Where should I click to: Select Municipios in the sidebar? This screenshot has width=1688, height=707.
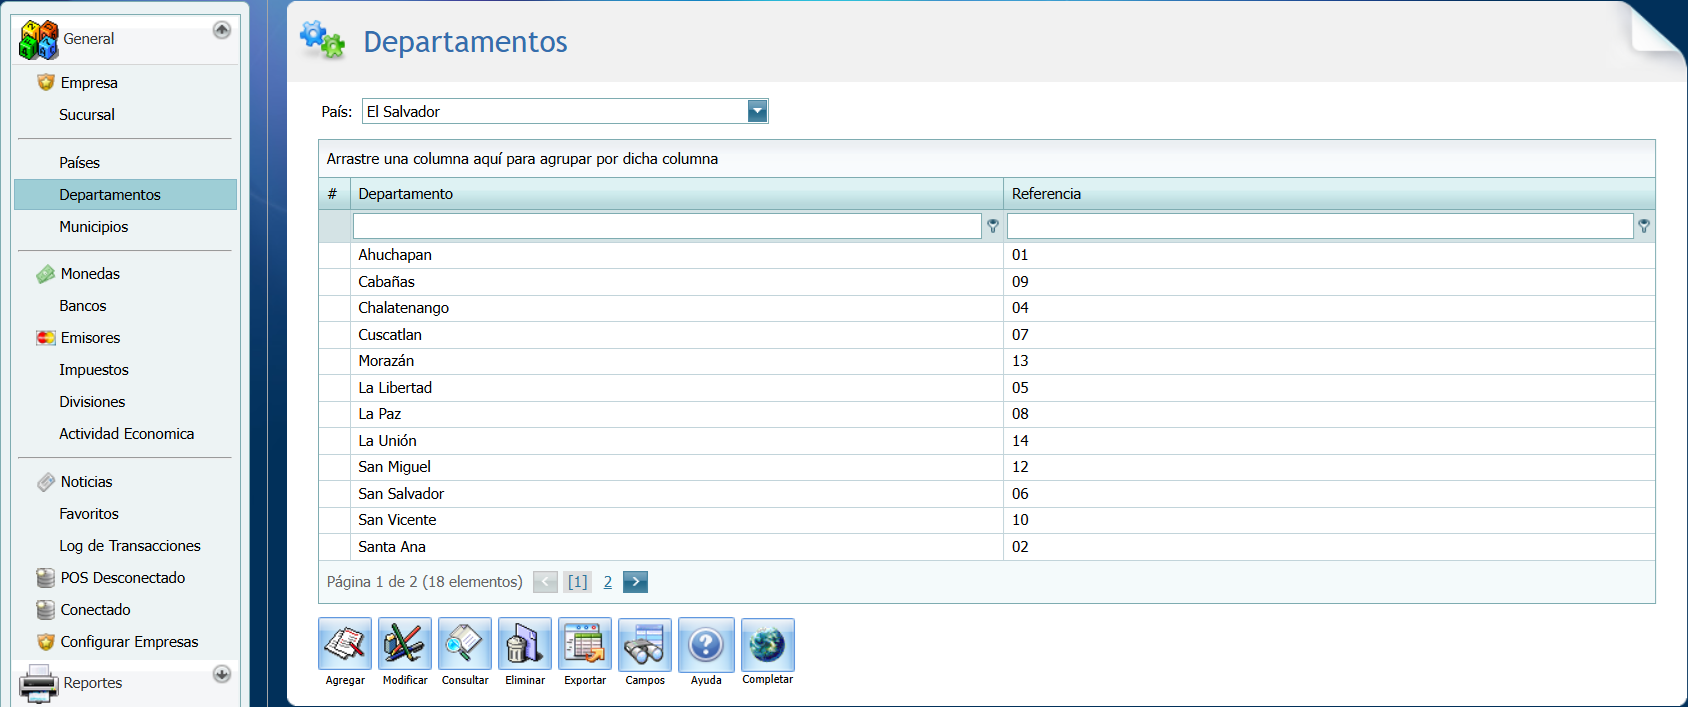point(94,227)
